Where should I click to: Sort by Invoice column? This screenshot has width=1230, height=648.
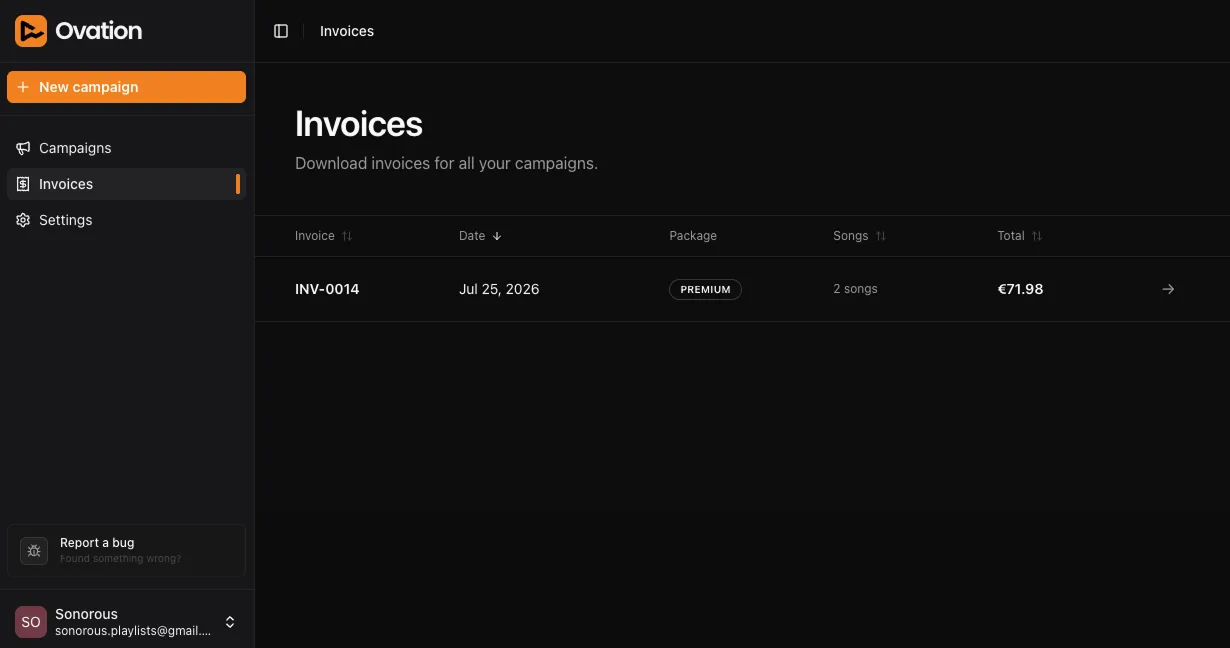click(324, 236)
